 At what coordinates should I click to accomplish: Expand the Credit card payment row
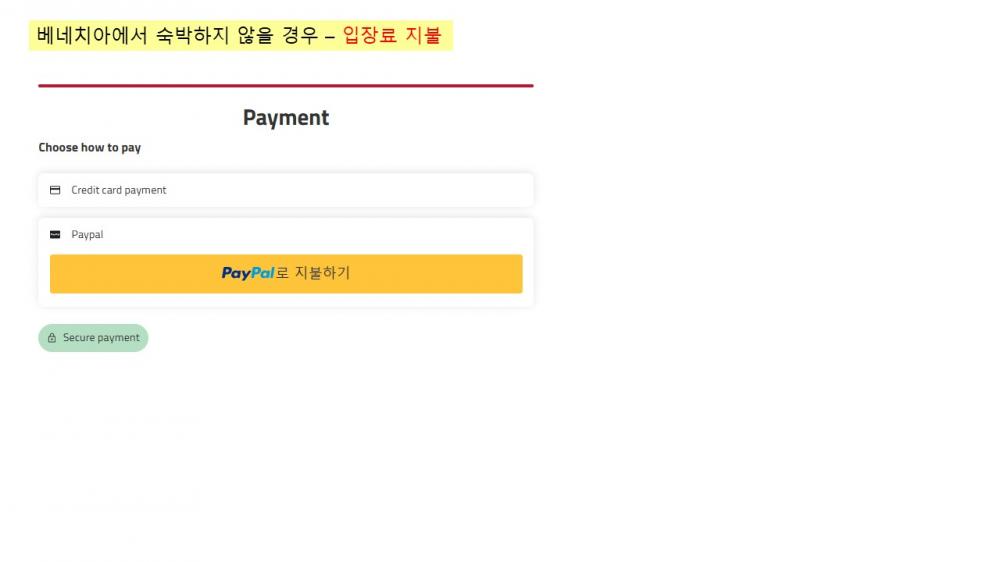286,190
